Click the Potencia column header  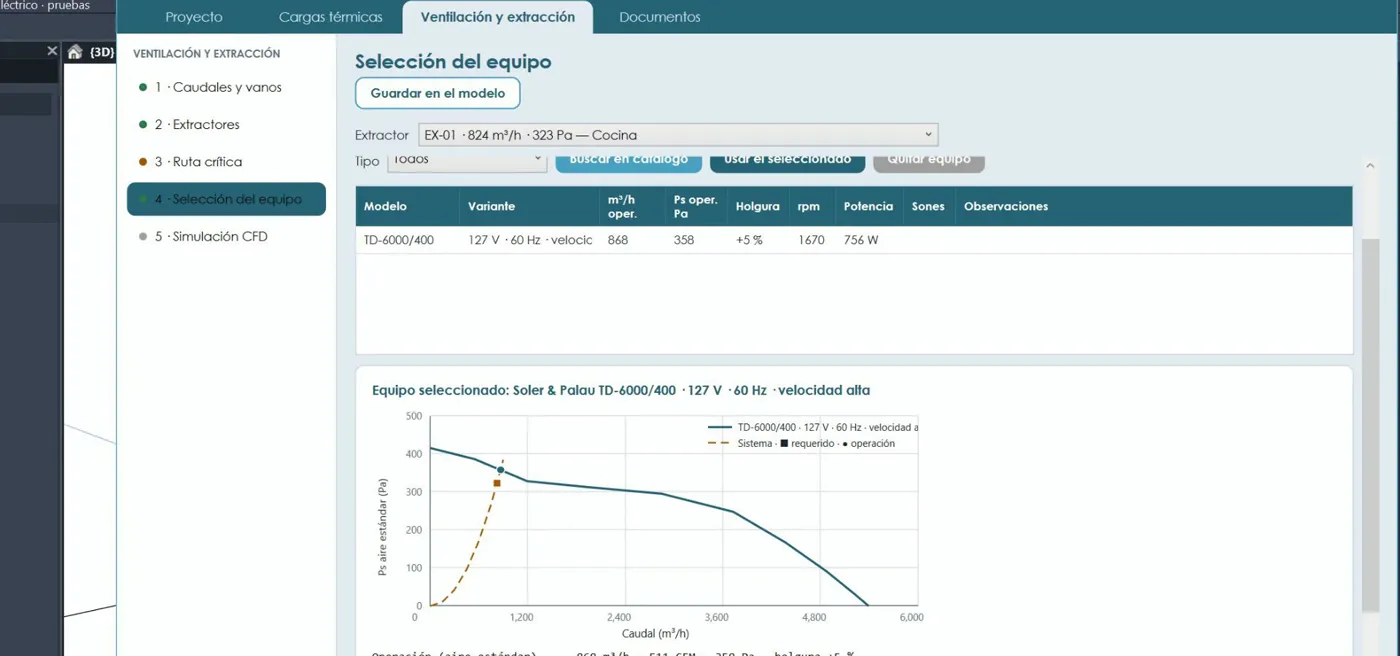coord(868,206)
